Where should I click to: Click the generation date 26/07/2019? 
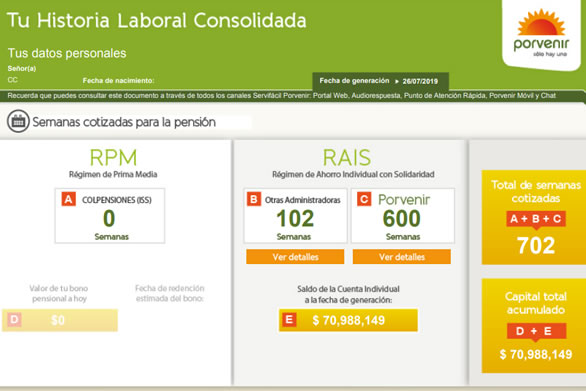[420, 81]
